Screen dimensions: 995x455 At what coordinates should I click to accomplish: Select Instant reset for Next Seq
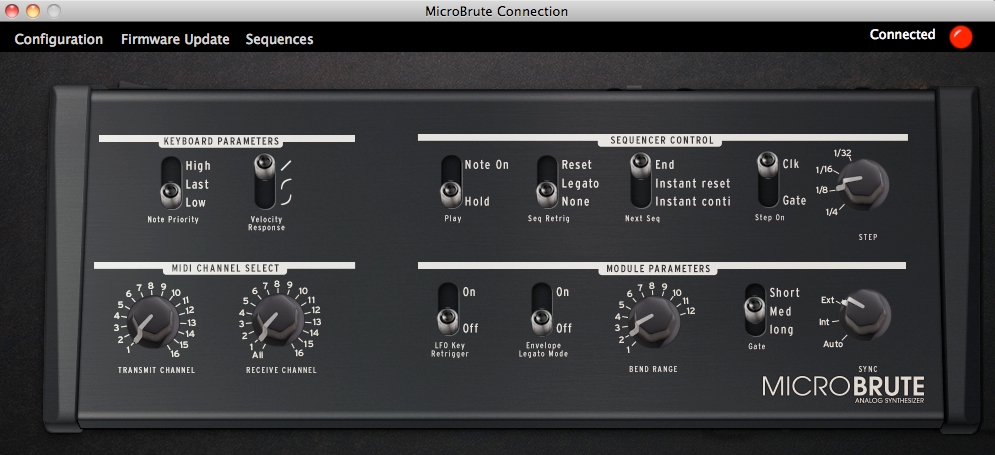pos(693,183)
